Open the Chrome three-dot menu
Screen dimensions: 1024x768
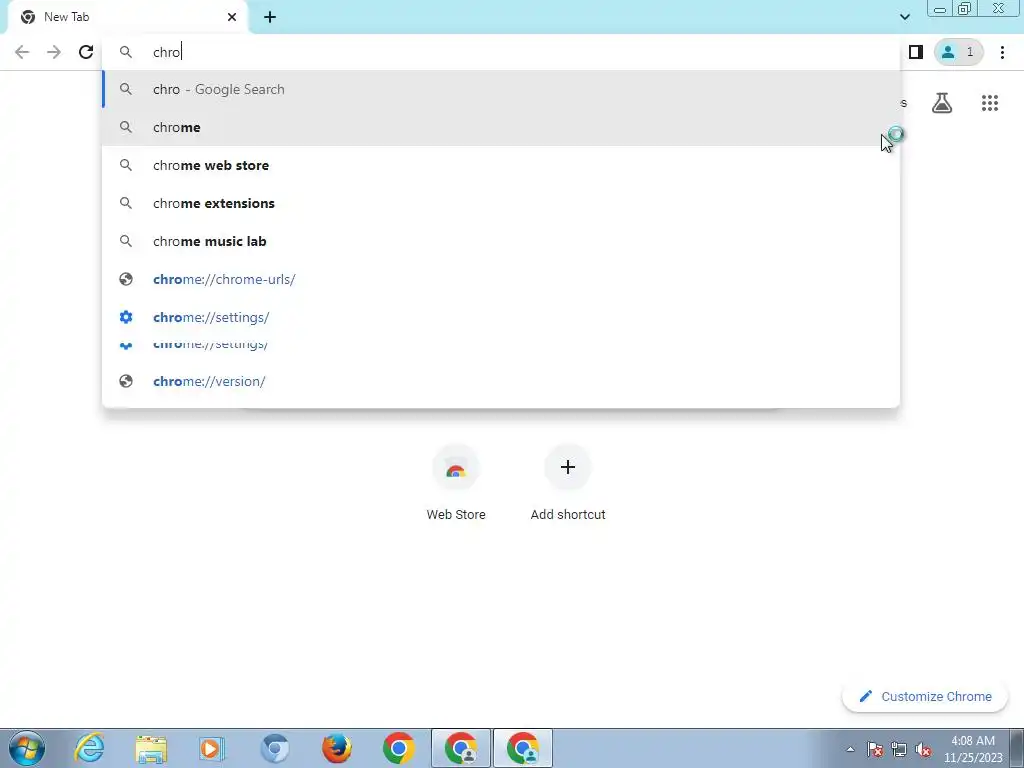coord(1002,52)
